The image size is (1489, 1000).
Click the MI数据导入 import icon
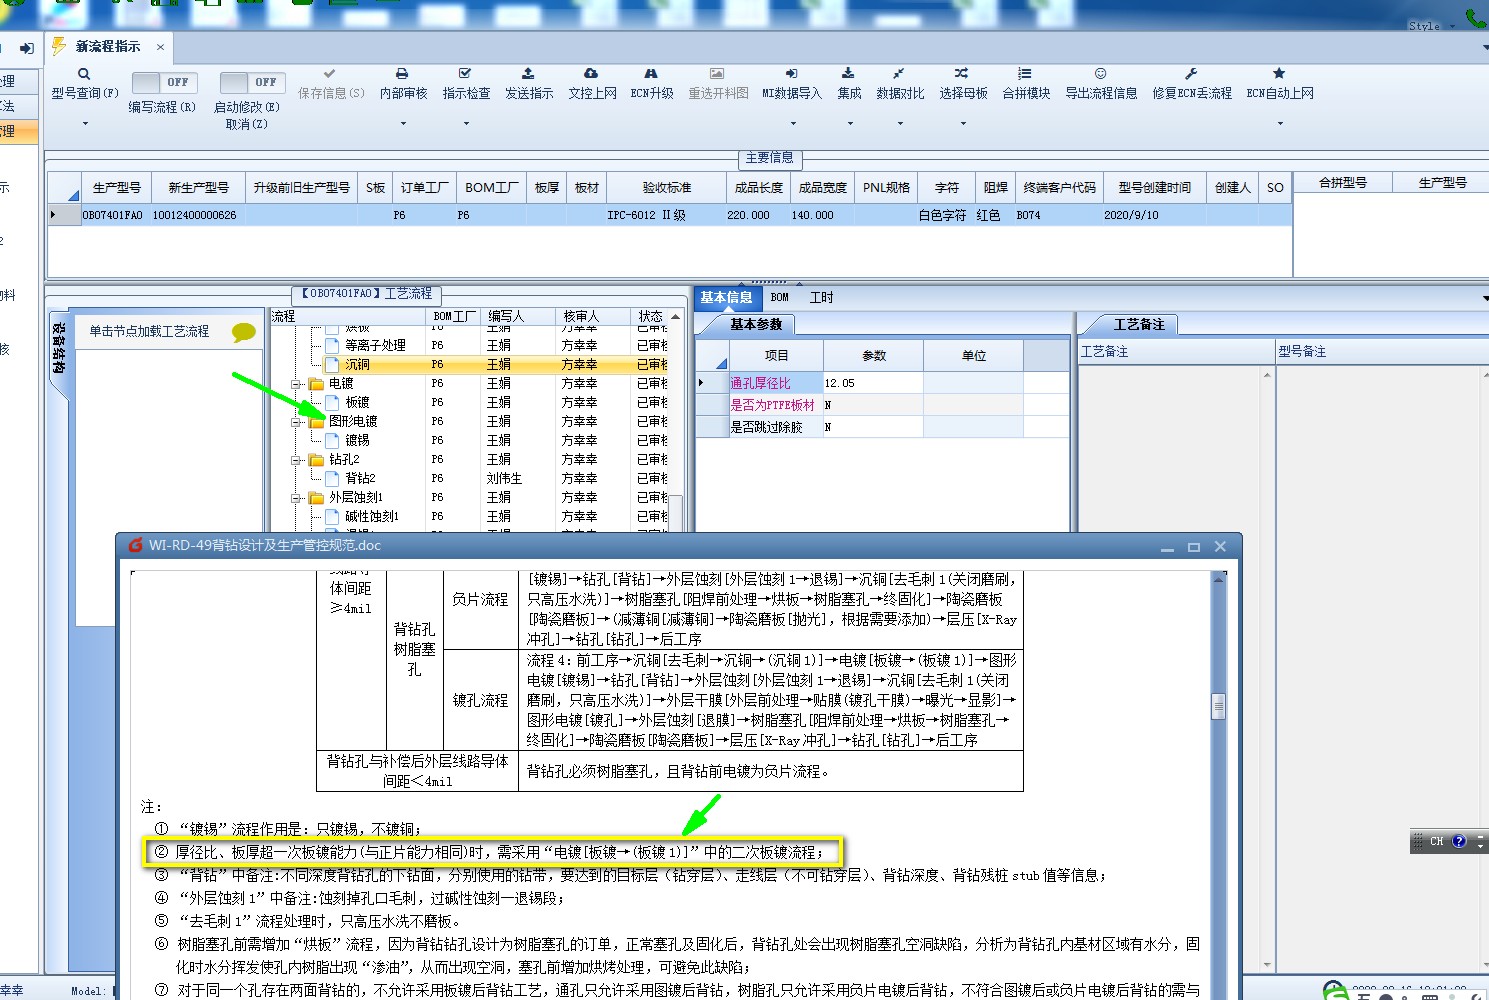coord(791,74)
